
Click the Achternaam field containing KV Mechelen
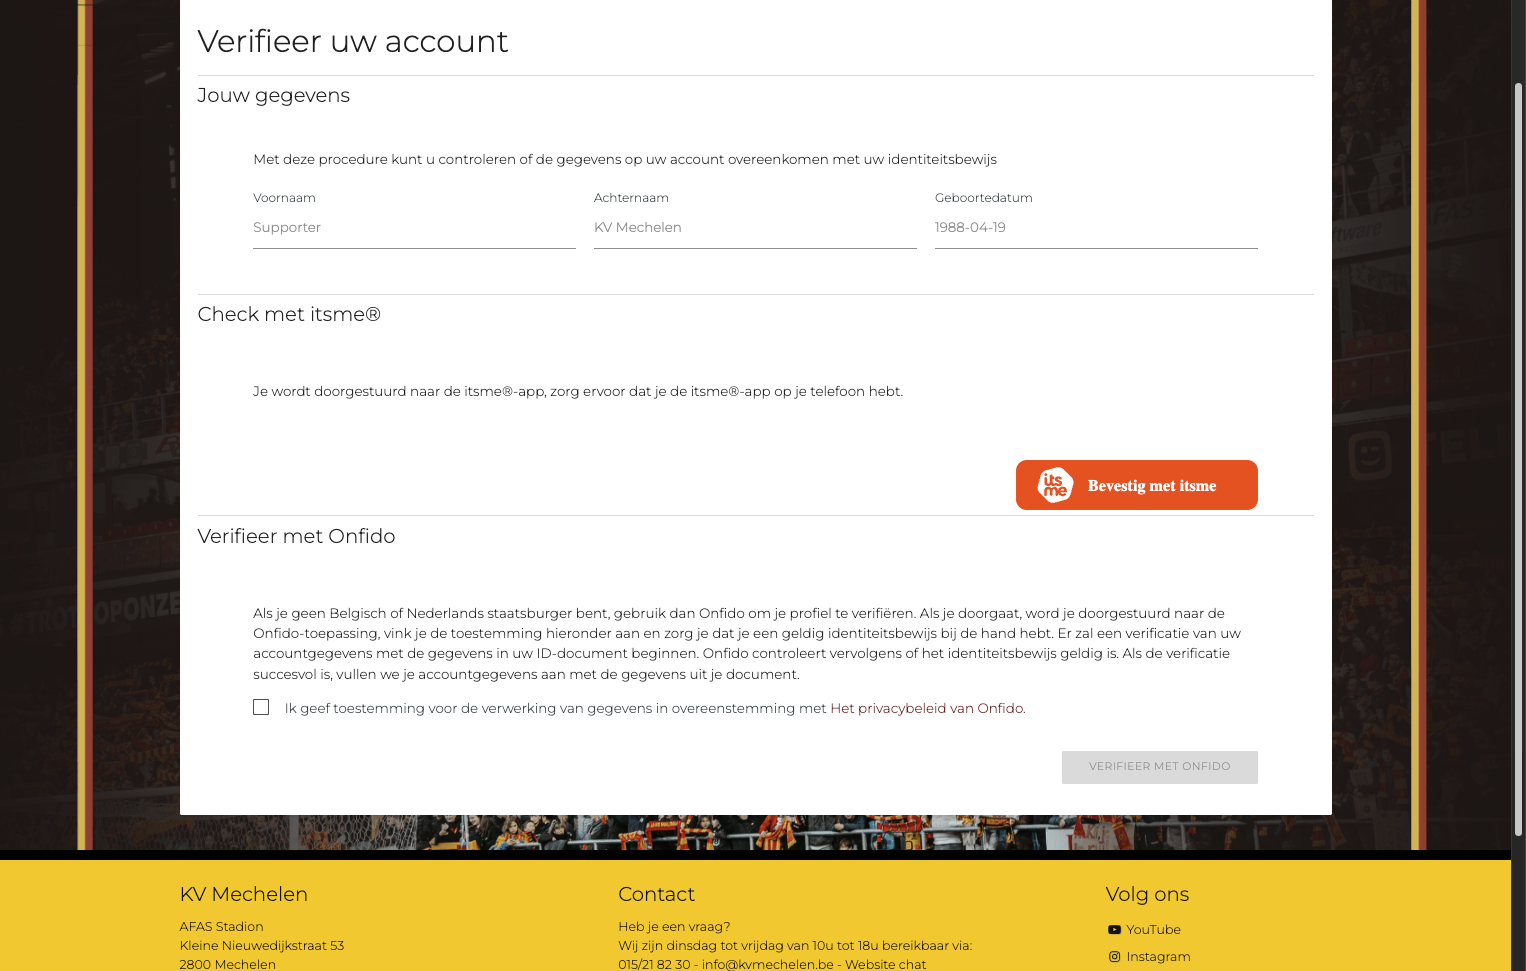coord(755,228)
